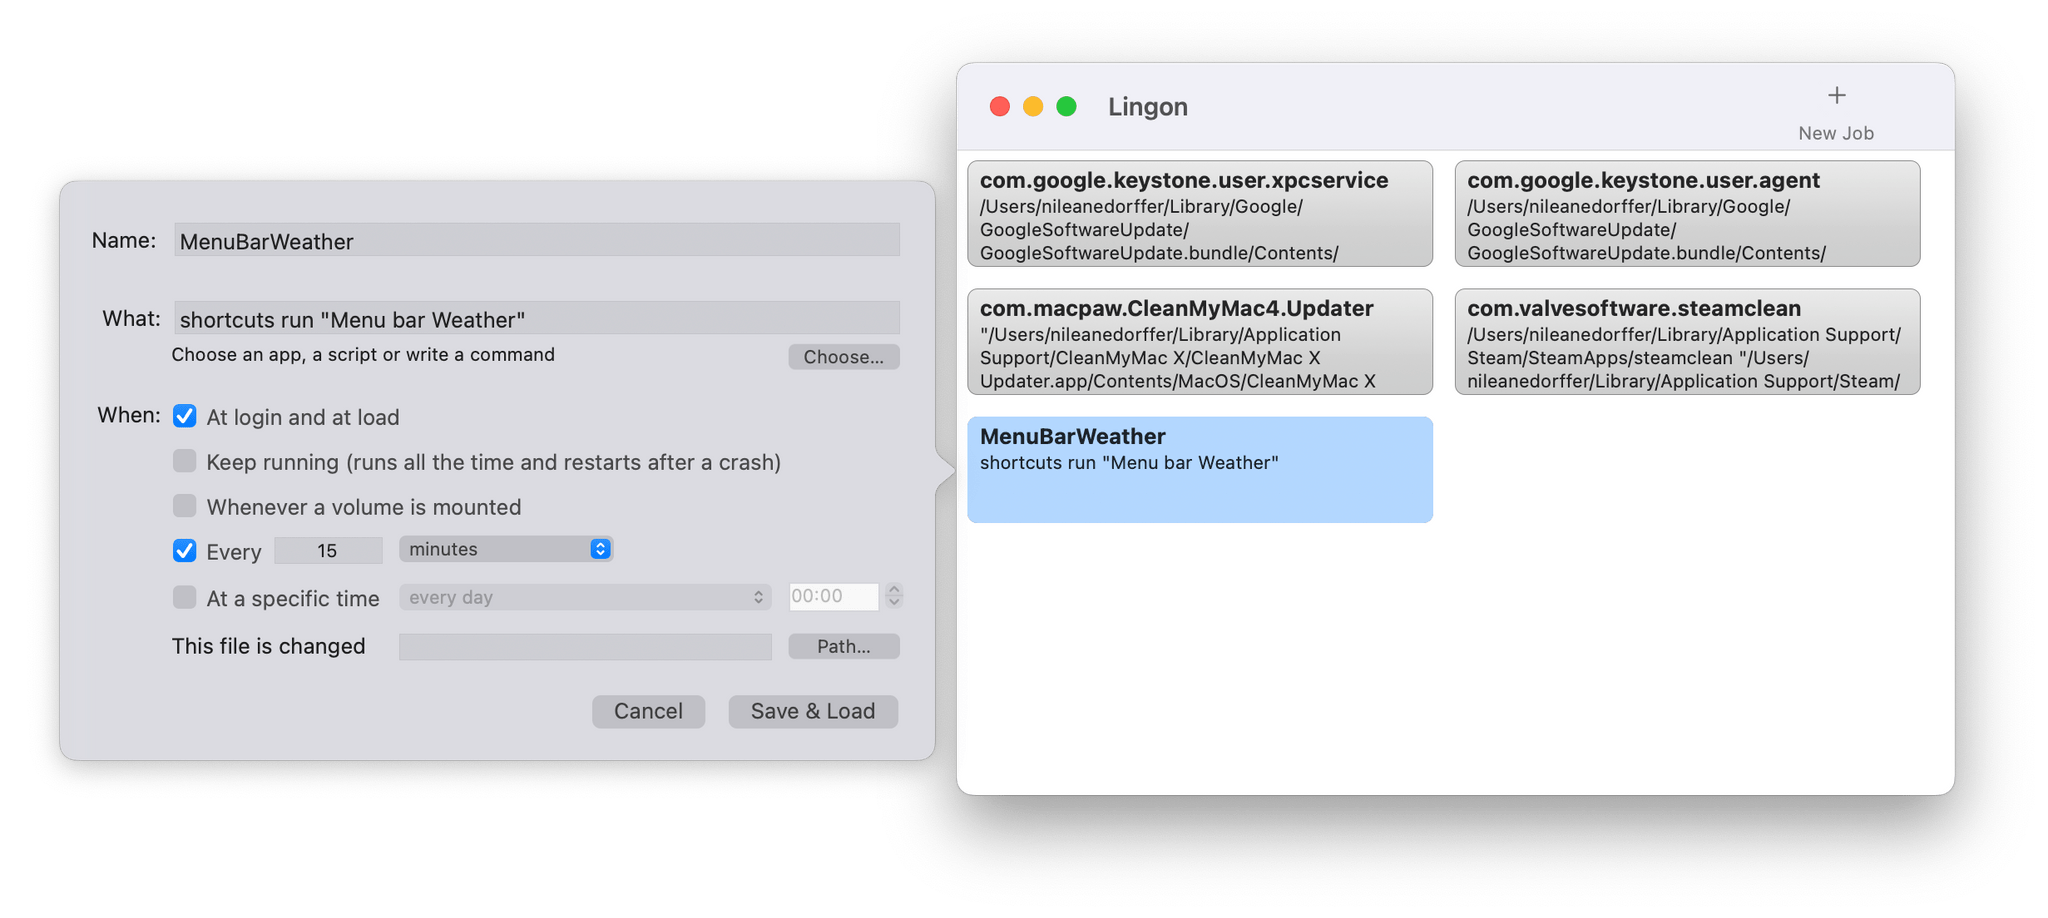The image size is (2048, 918).
Task: Open the every day schedule dropdown
Action: [585, 597]
